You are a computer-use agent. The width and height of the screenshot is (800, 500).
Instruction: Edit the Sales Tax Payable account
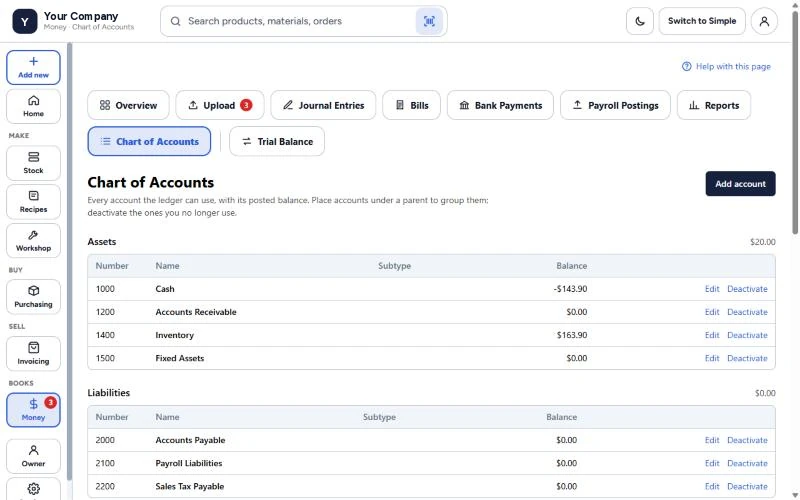(x=712, y=486)
